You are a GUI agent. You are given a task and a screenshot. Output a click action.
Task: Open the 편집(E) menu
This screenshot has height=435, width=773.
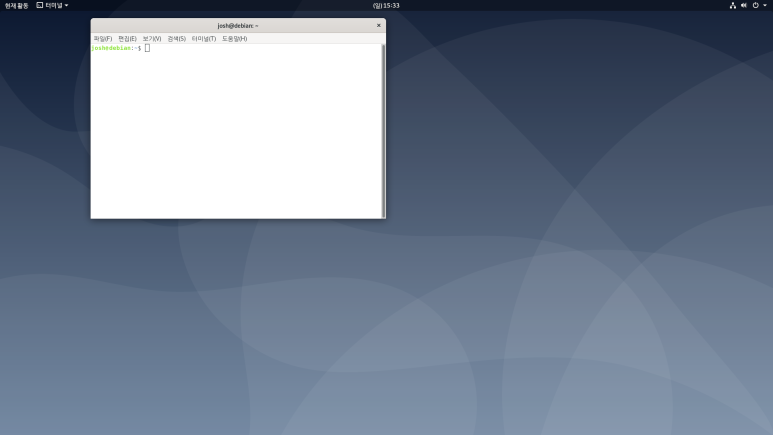coord(127,38)
